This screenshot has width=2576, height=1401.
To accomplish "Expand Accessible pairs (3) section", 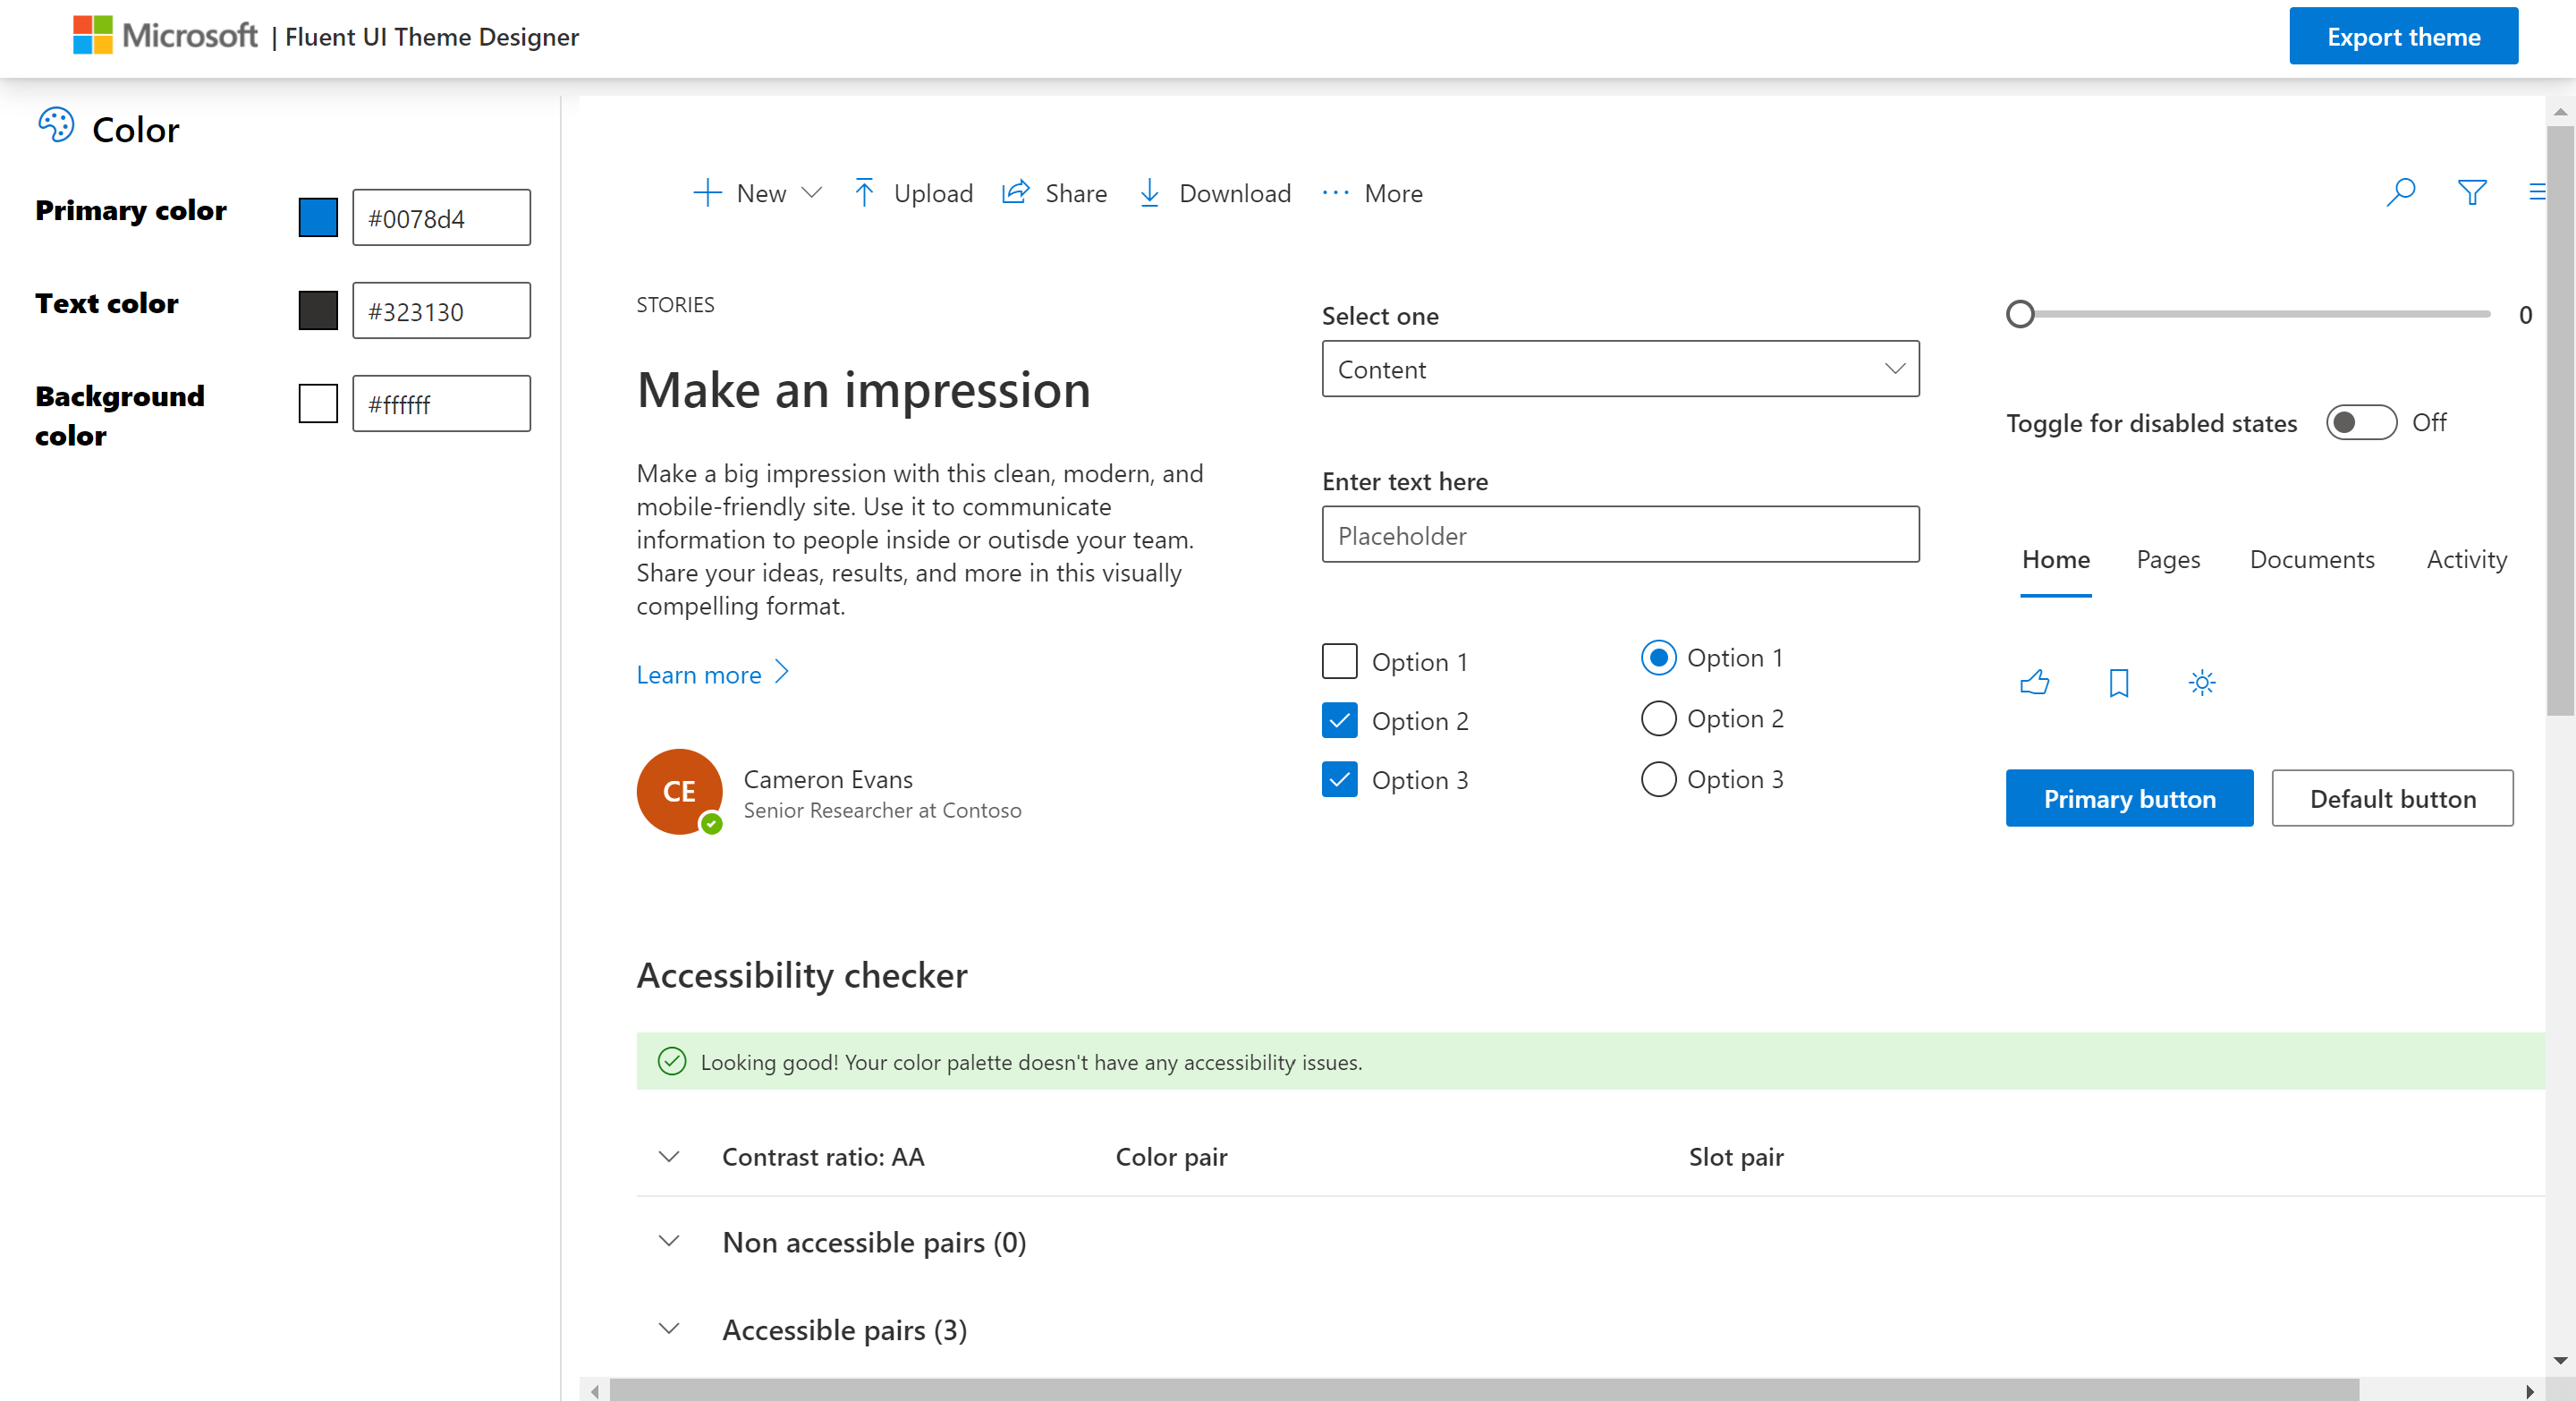I will (x=669, y=1329).
